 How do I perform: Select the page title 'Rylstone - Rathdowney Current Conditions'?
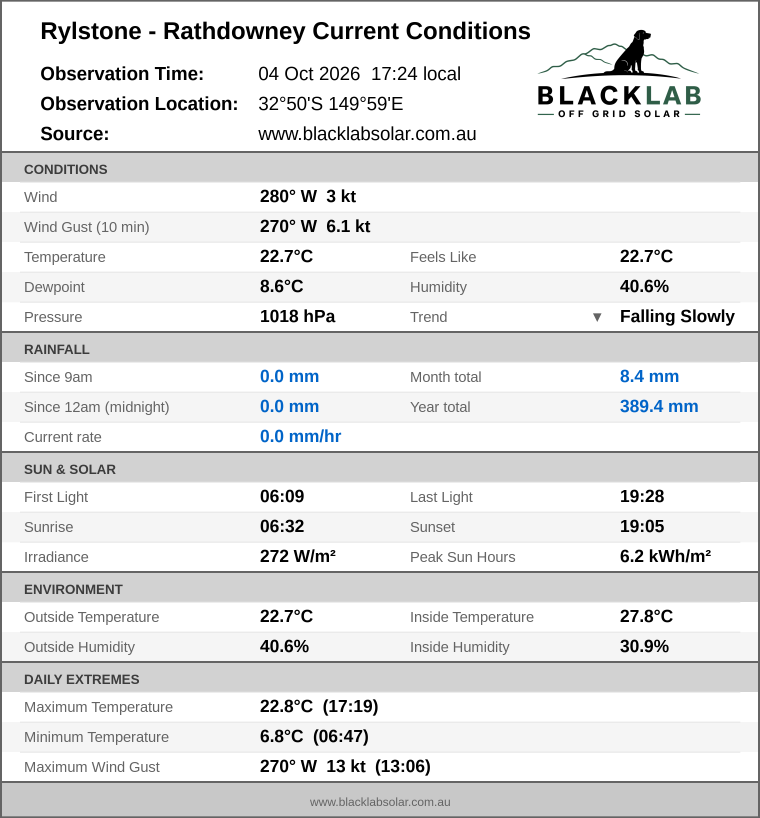tap(285, 31)
